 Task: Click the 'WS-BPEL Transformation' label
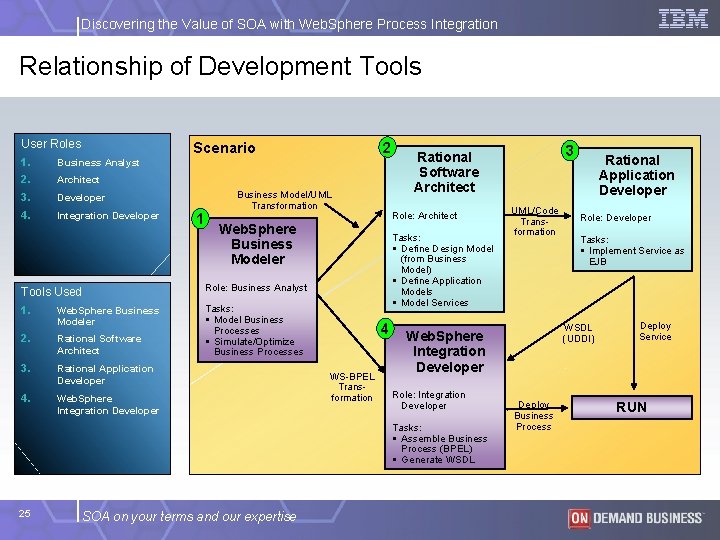click(352, 387)
